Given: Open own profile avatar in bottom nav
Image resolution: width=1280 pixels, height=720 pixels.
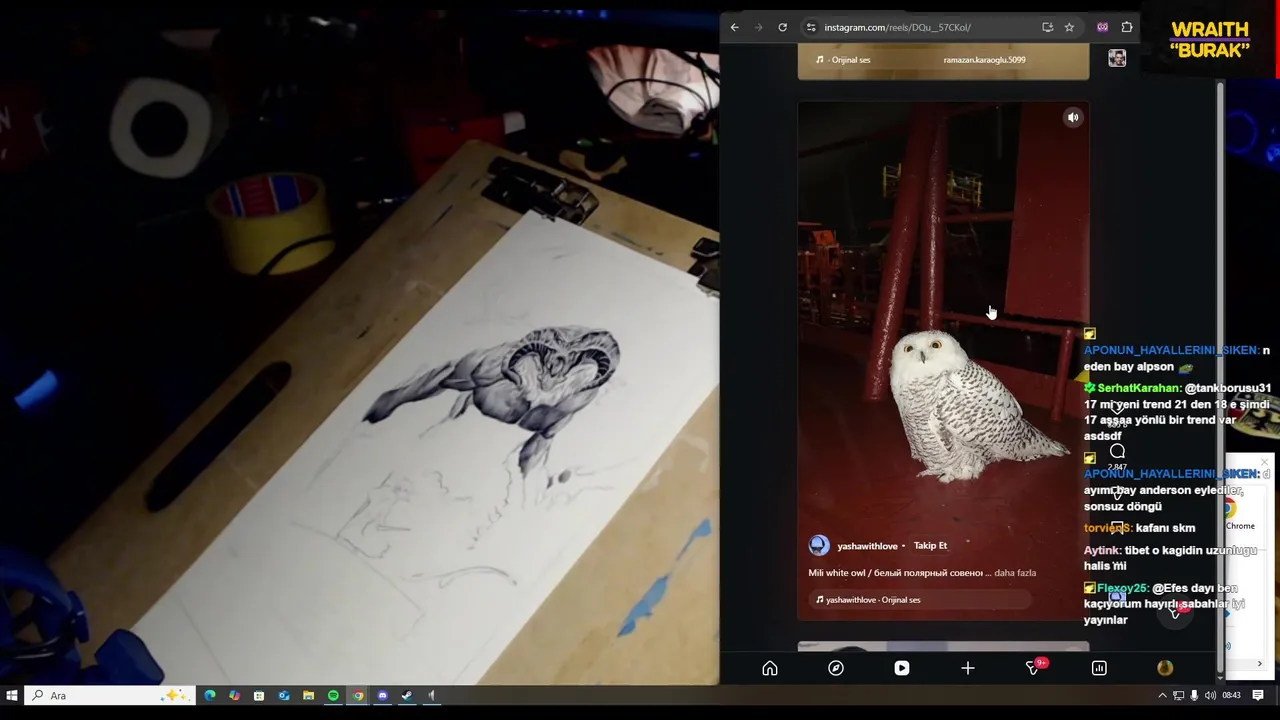Looking at the screenshot, I should coord(1165,668).
